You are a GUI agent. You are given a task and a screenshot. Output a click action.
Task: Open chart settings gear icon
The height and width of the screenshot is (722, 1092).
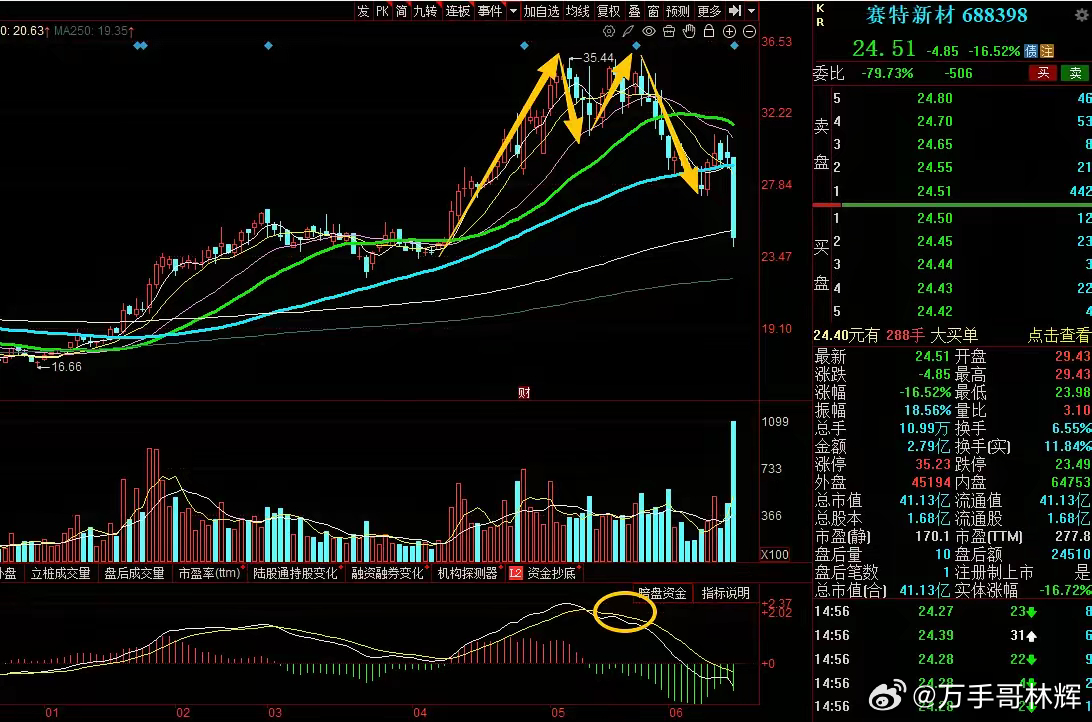609,31
